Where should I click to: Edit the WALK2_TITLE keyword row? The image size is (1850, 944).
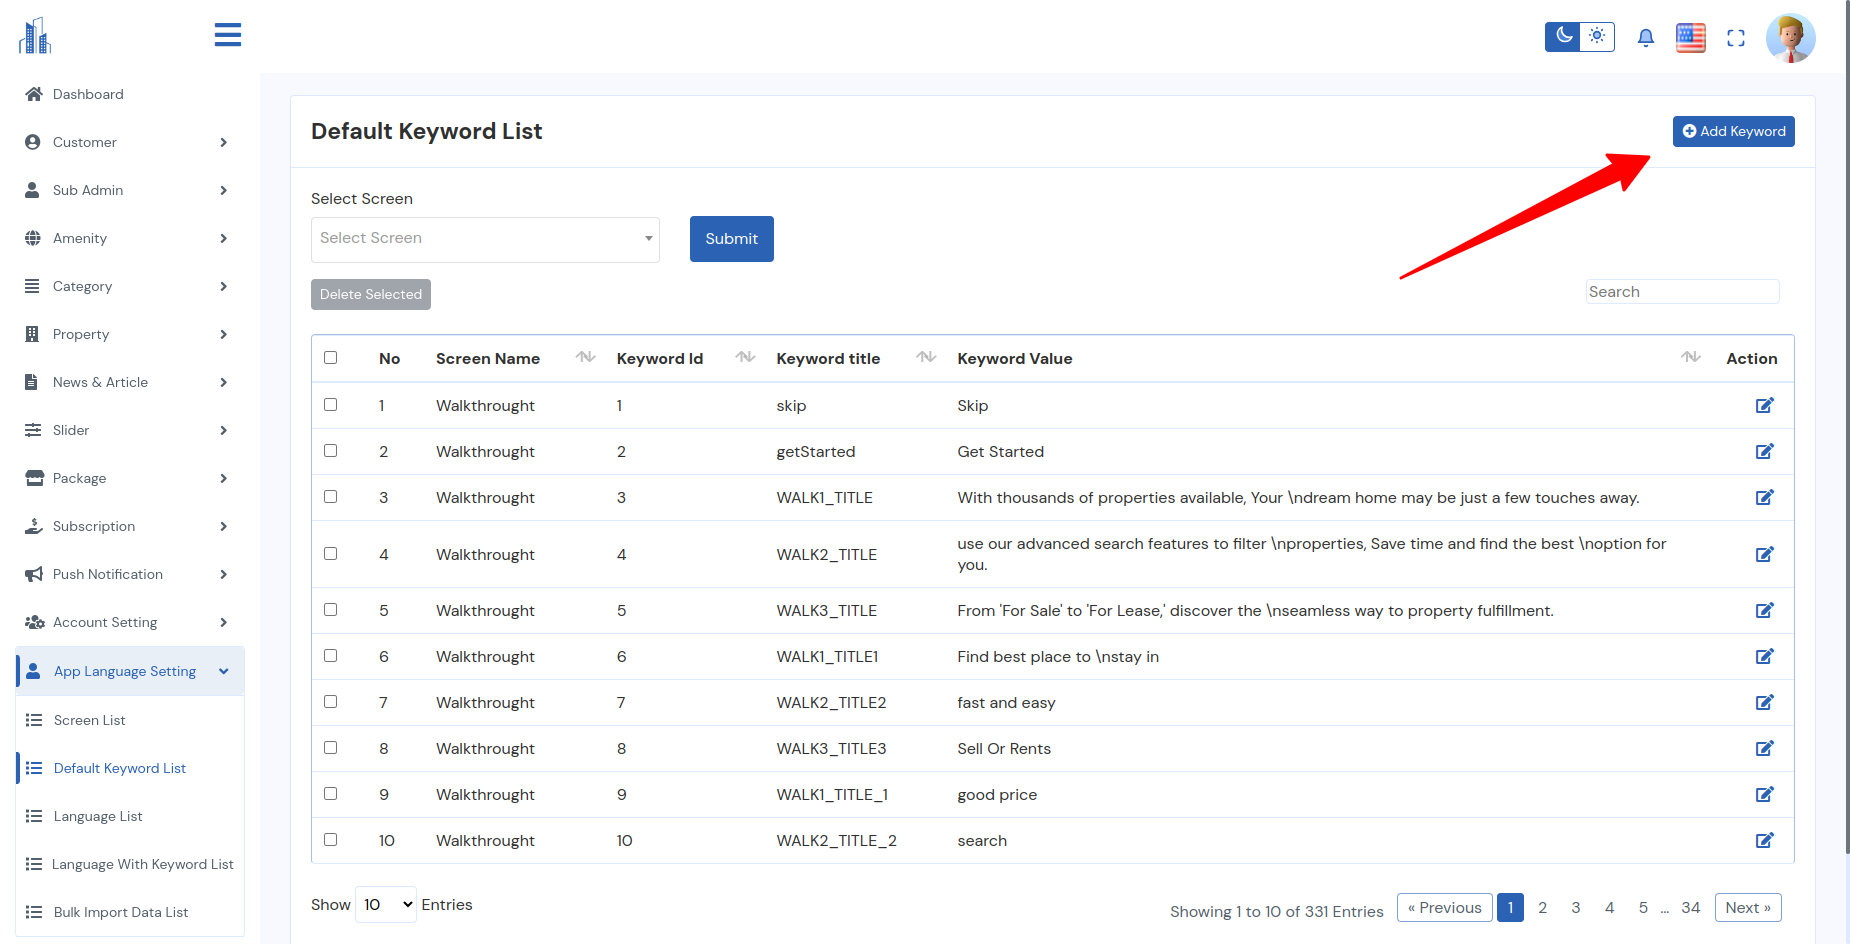click(1765, 554)
